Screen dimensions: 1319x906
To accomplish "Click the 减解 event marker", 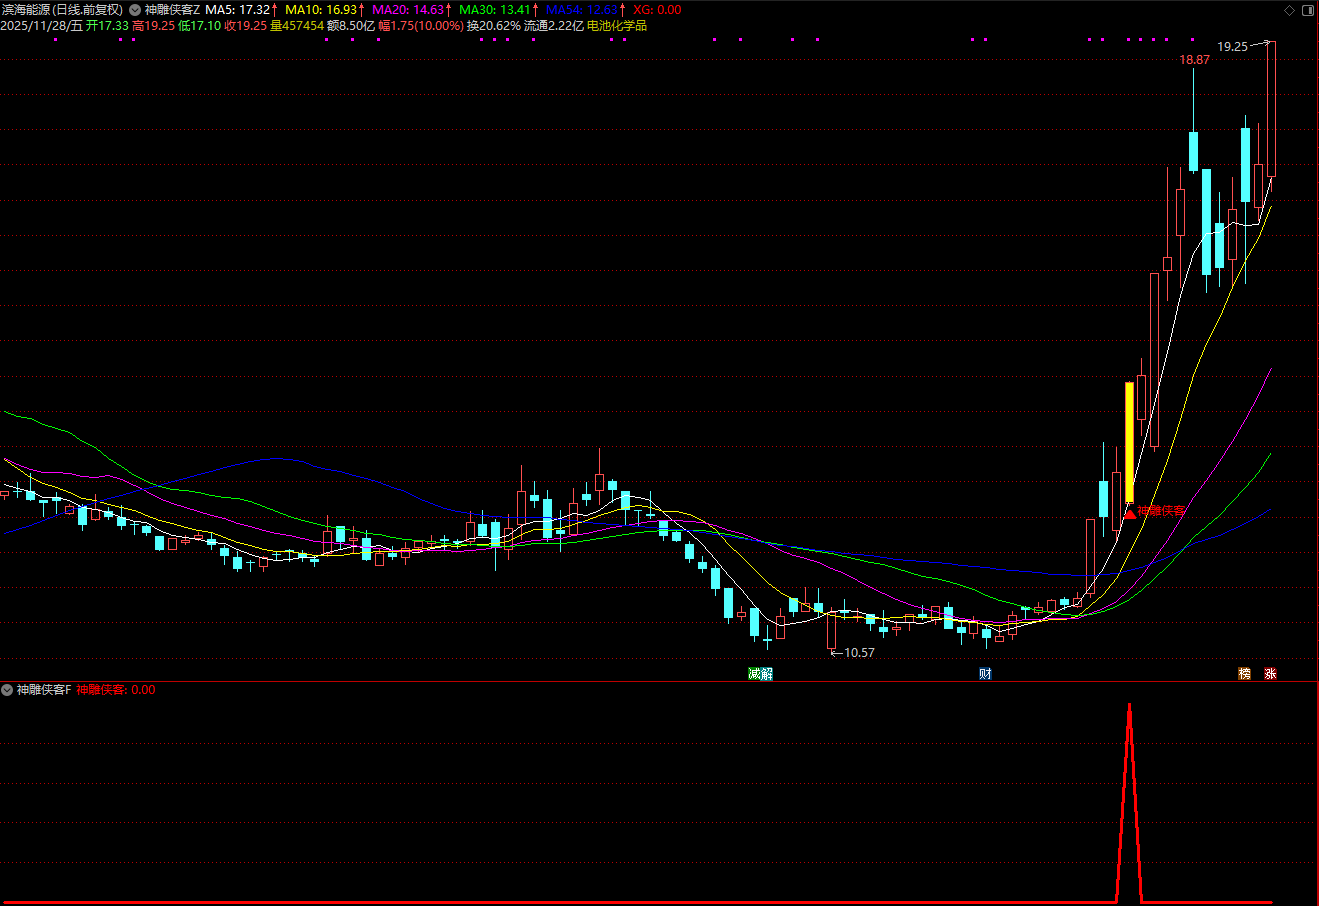I will point(760,673).
